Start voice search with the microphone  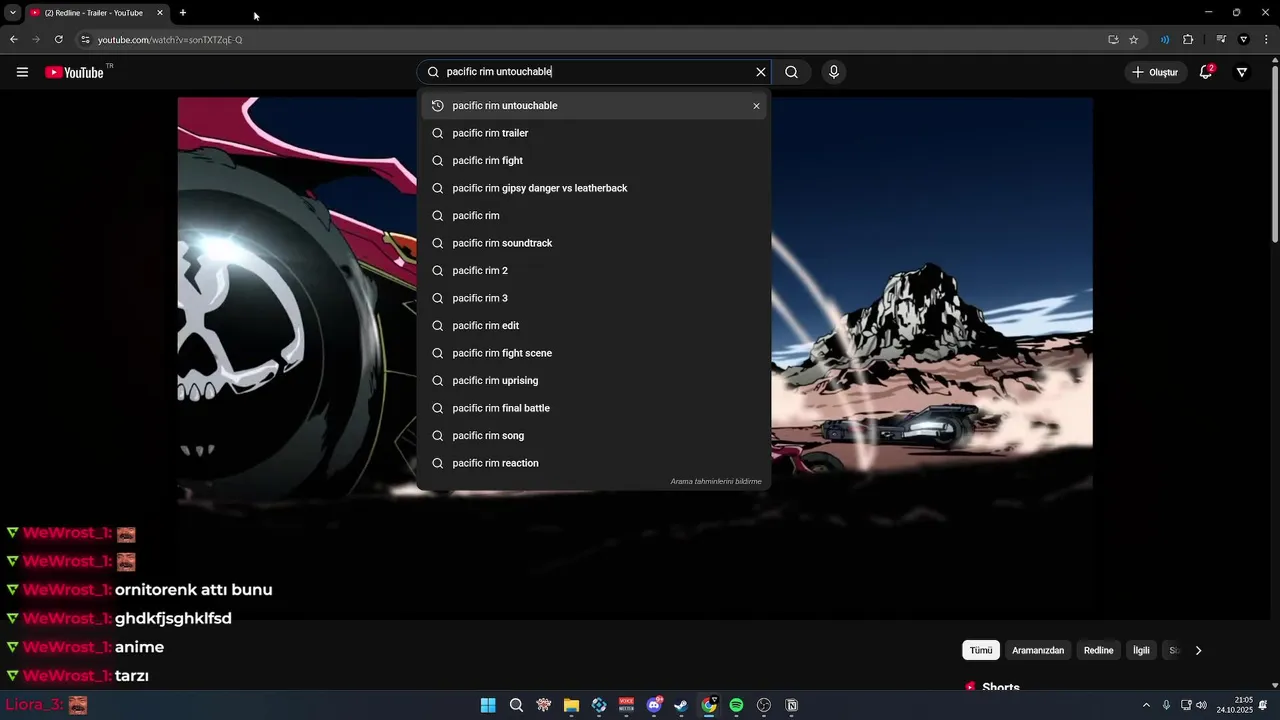pos(834,72)
